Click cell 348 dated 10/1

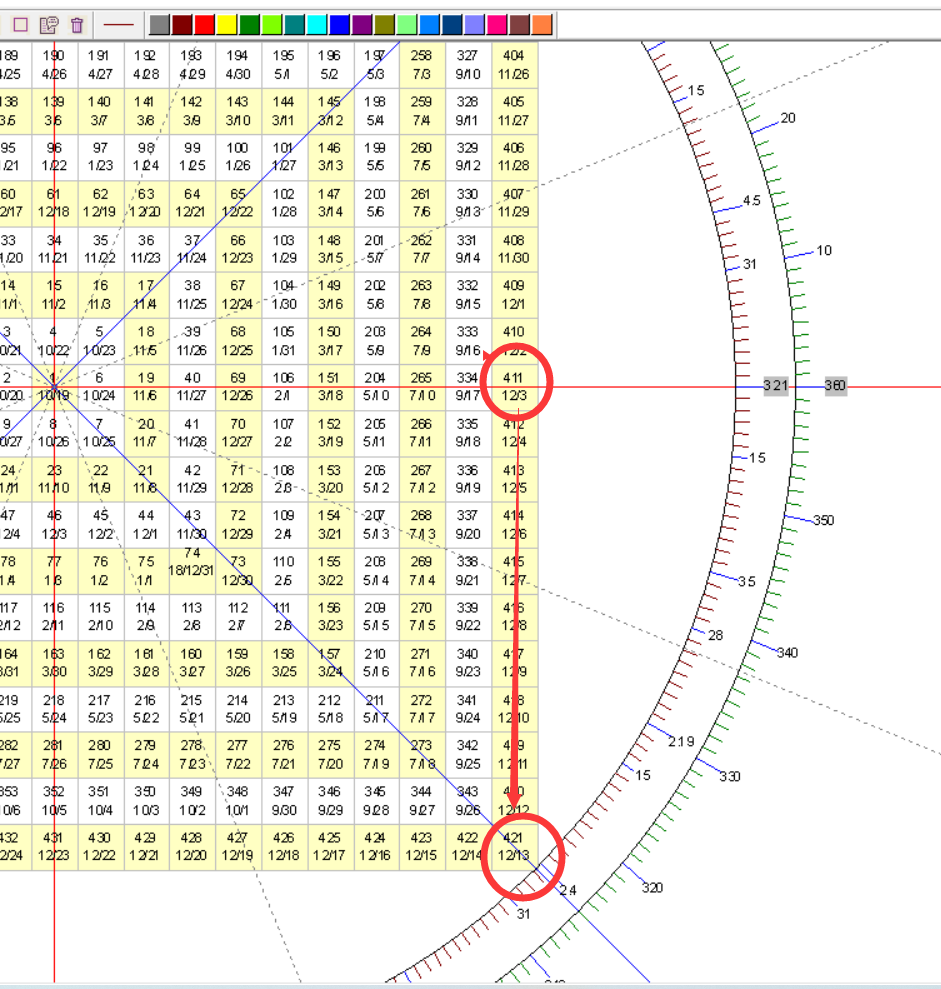pos(238,801)
